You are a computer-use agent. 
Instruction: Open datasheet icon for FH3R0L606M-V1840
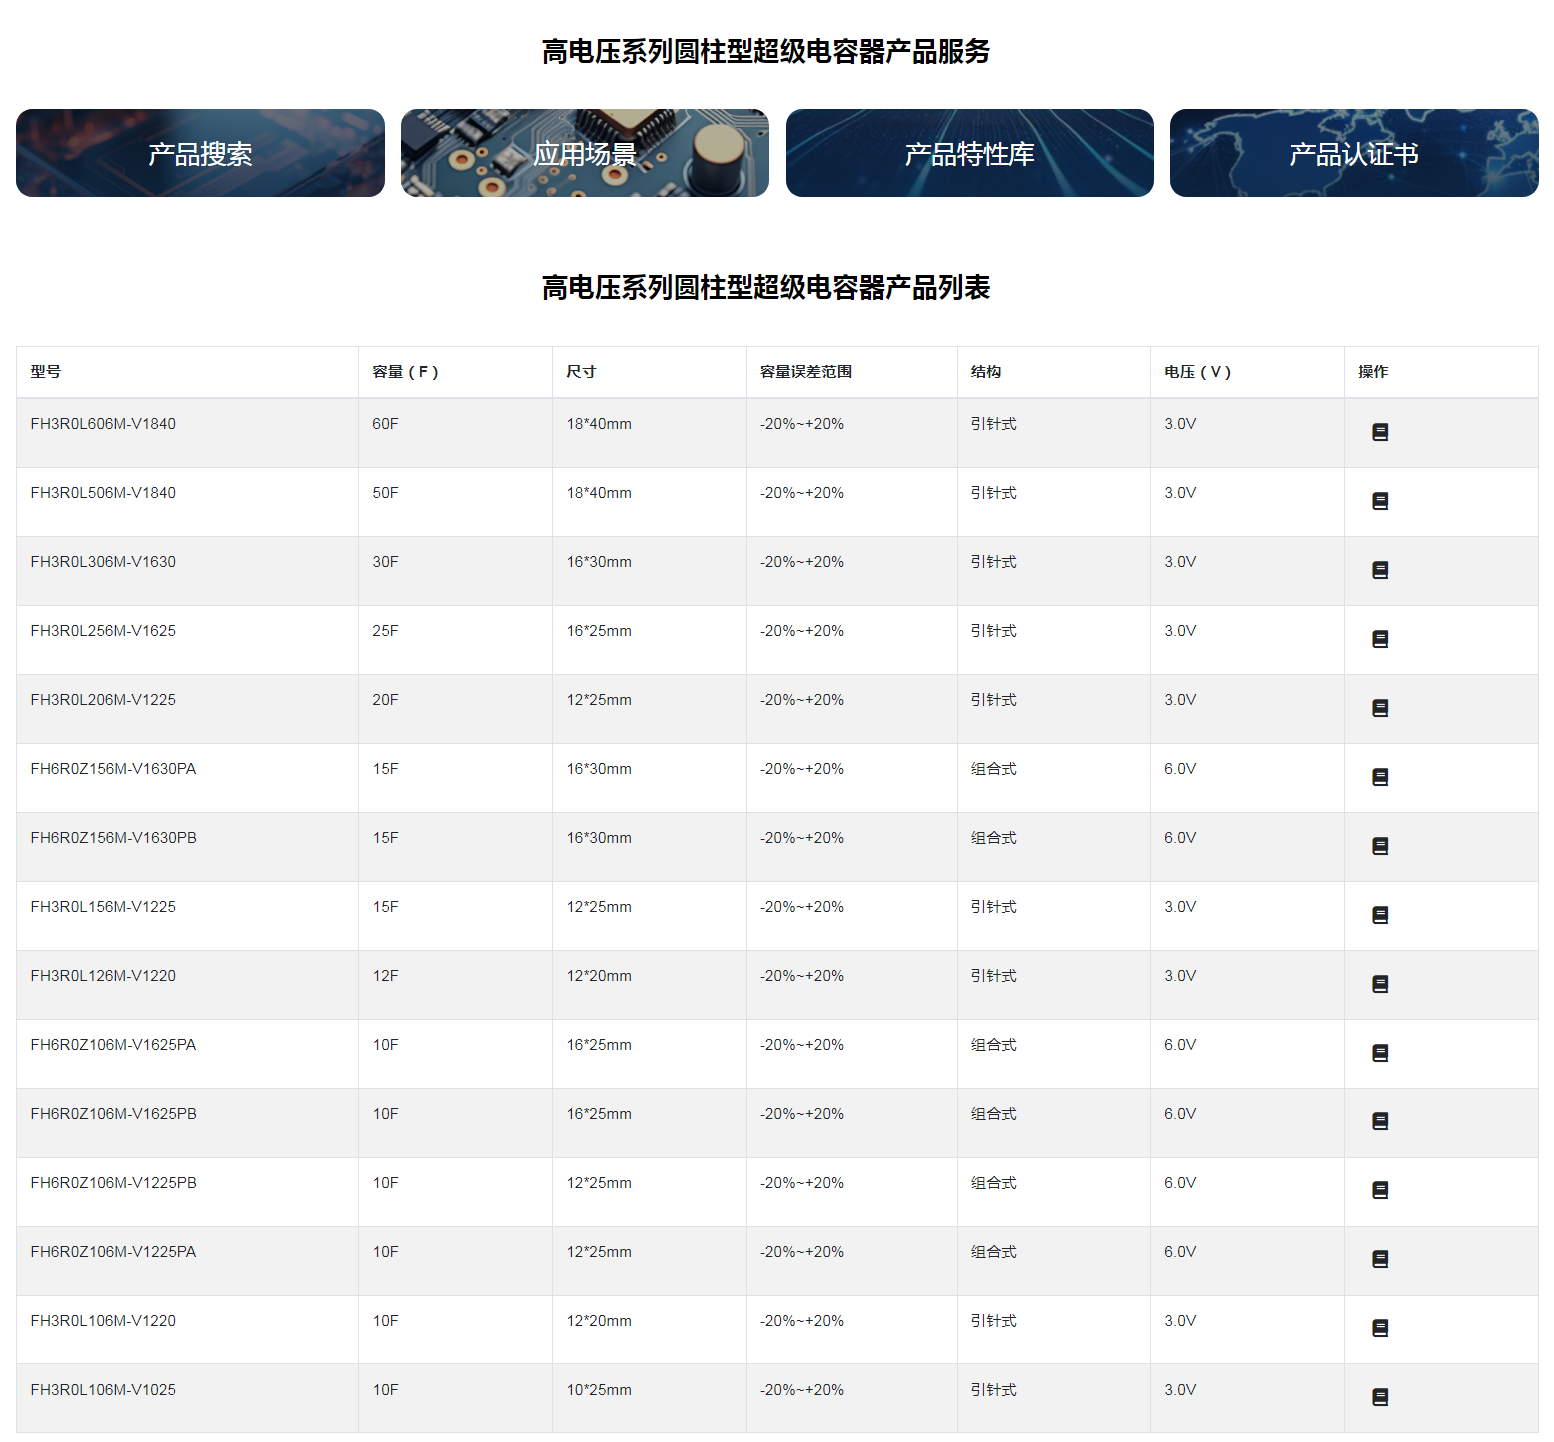pos(1380,432)
